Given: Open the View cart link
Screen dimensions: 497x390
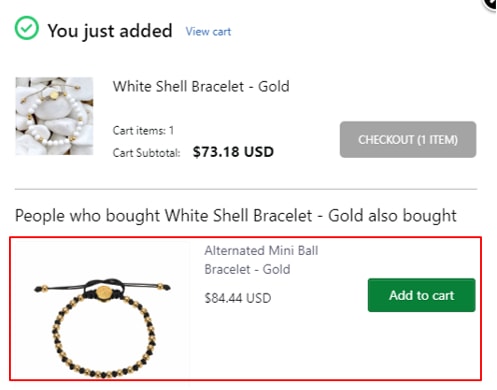Looking at the screenshot, I should [208, 32].
